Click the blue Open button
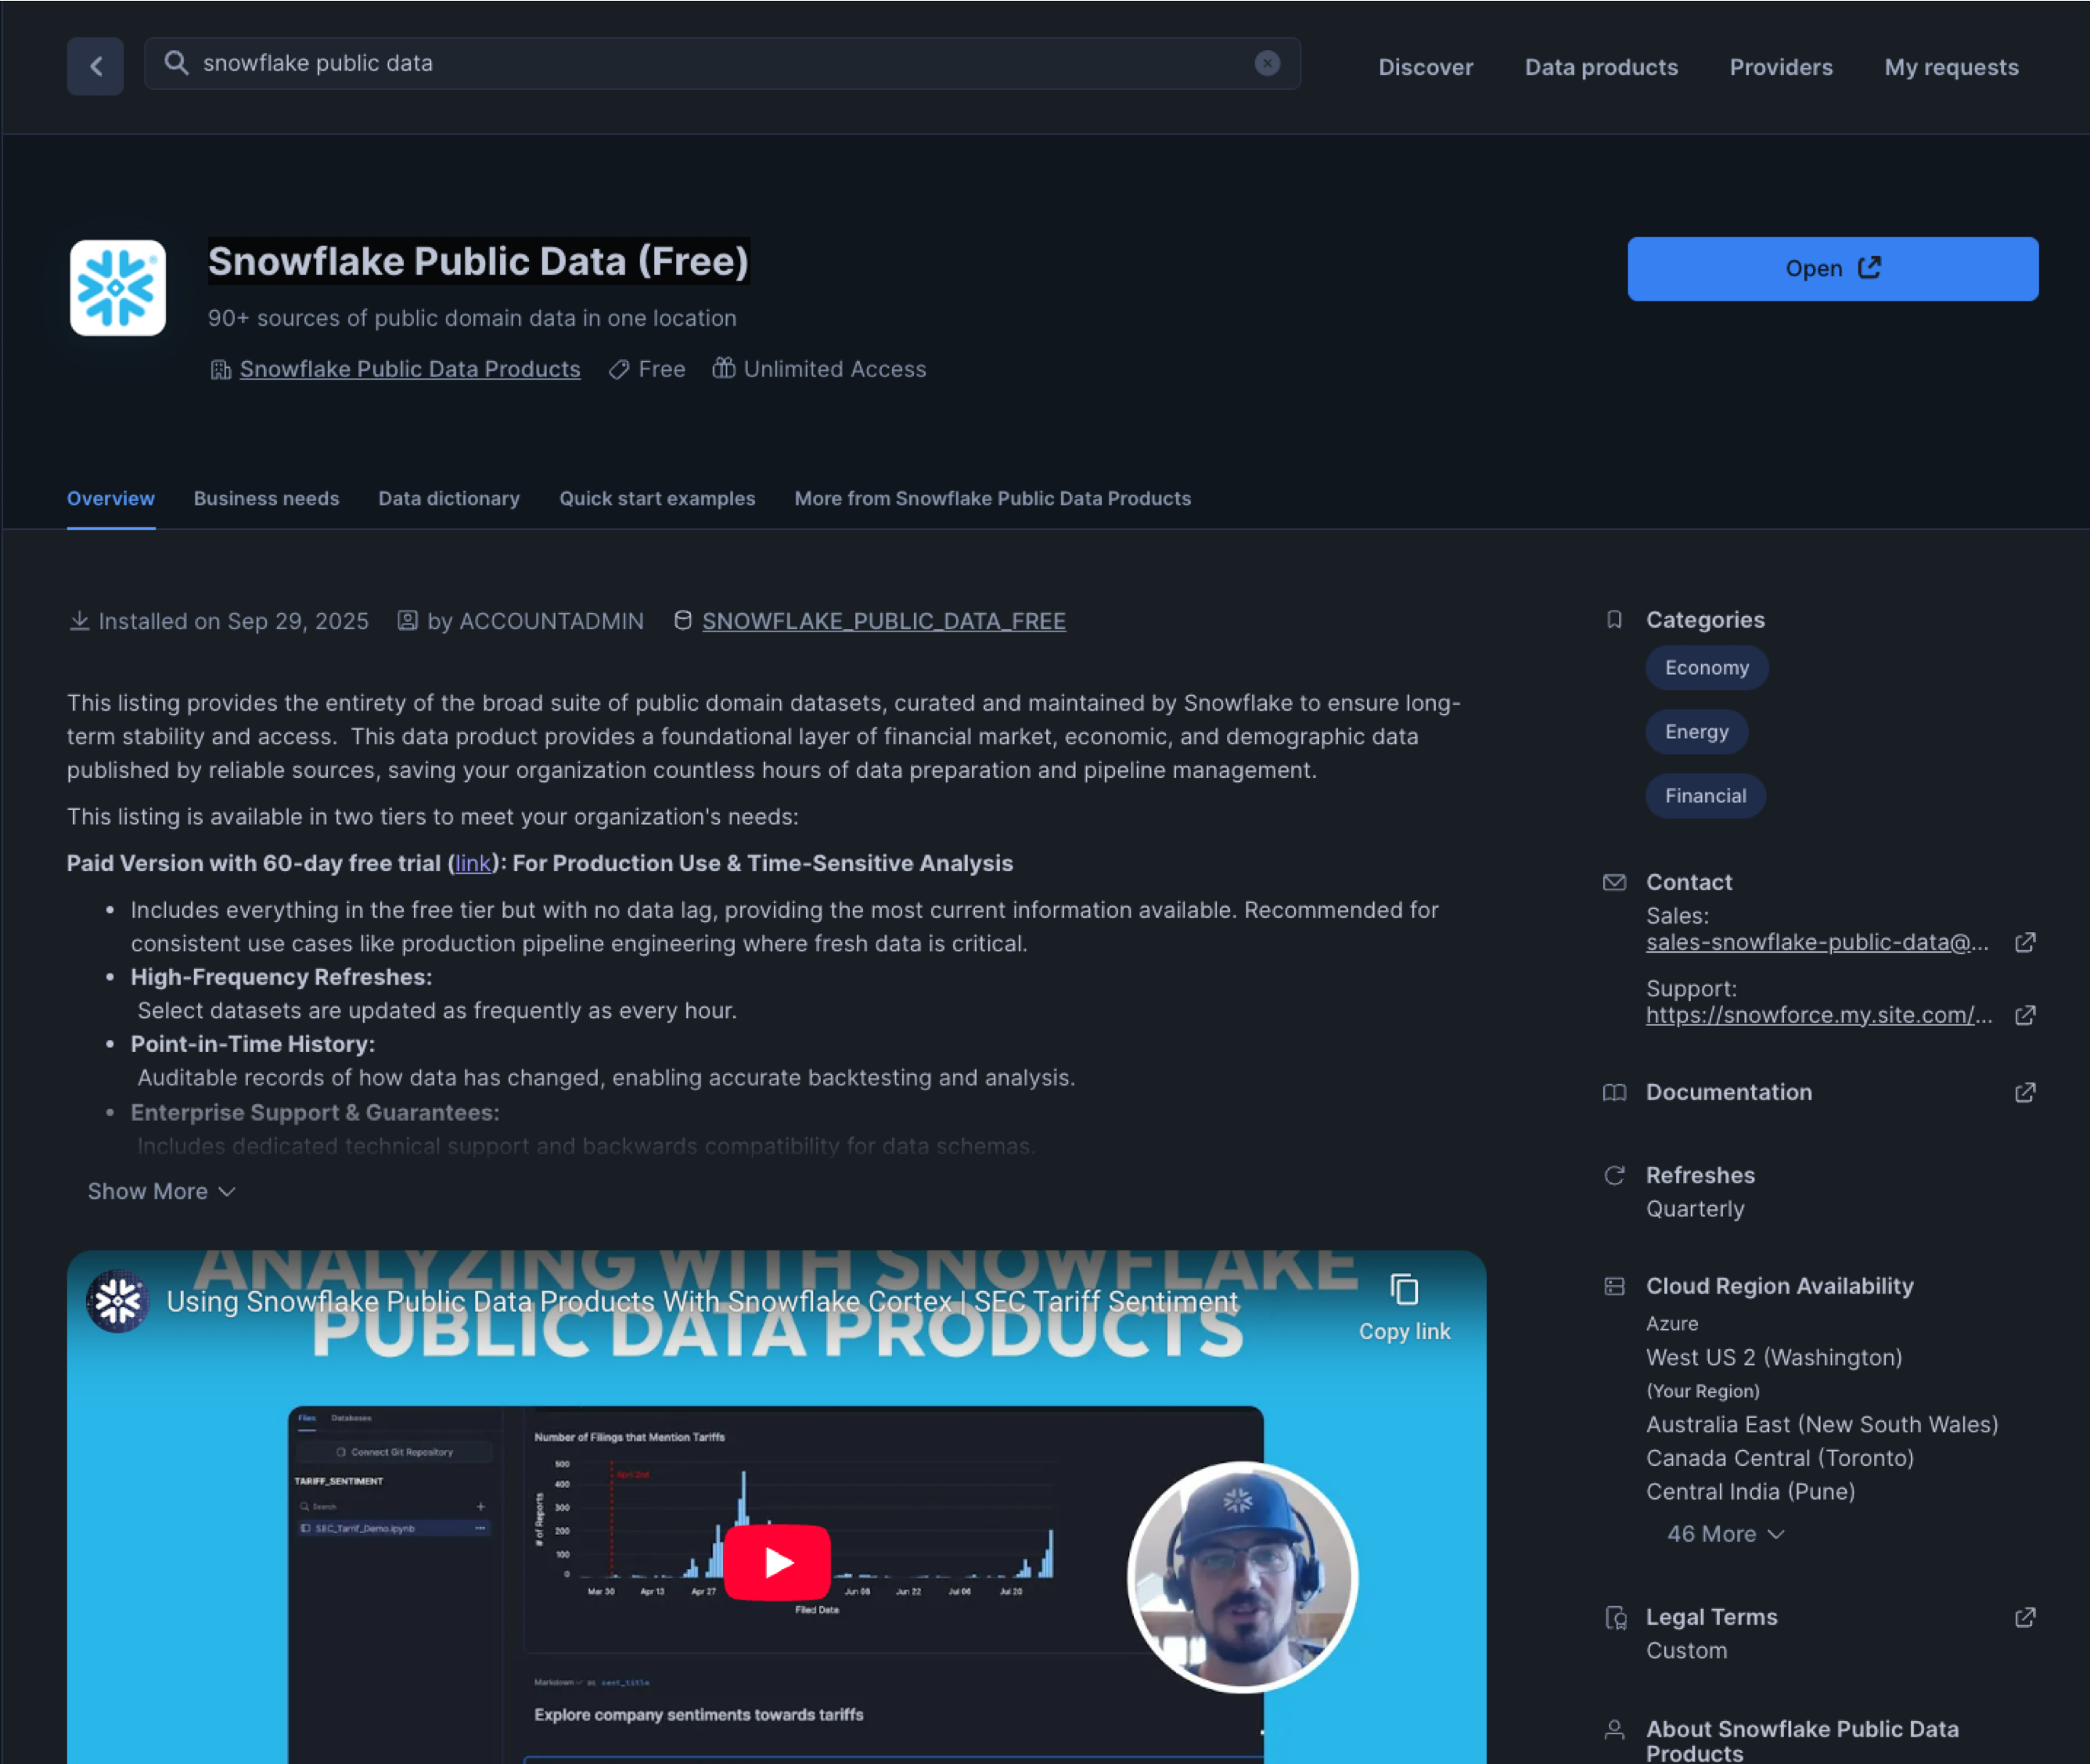This screenshot has height=1764, width=2090. click(1832, 268)
